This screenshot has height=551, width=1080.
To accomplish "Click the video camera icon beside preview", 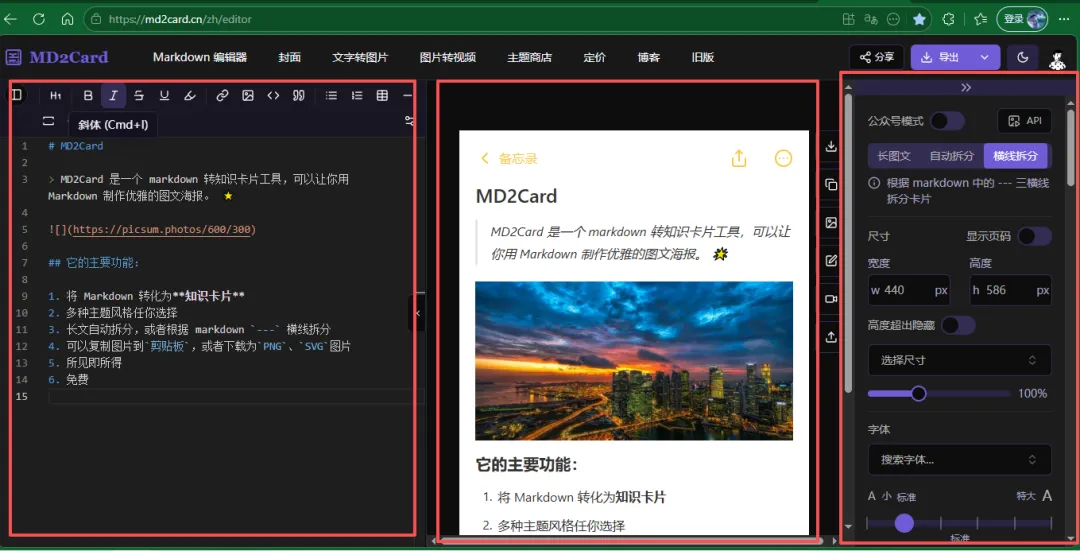I will 831,299.
